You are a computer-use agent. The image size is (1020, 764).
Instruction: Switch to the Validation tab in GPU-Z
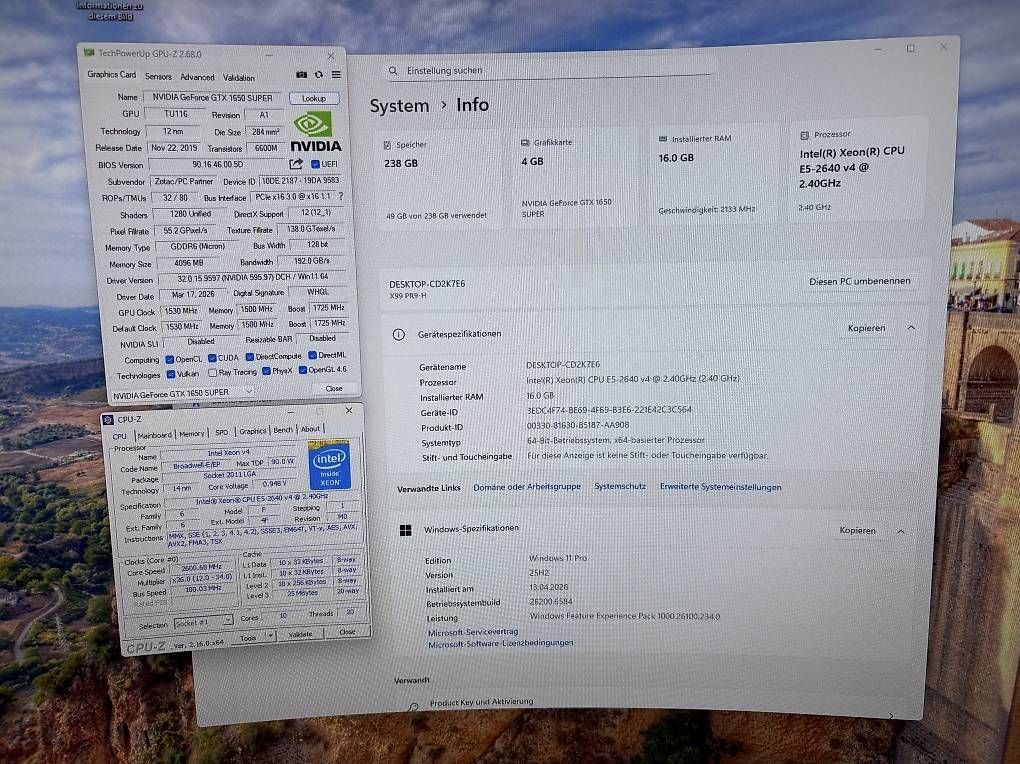click(x=239, y=77)
